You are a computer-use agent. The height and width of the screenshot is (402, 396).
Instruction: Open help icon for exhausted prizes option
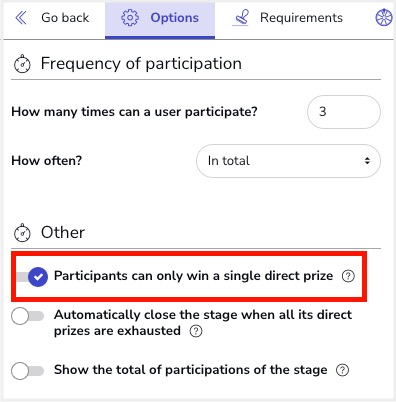point(196,331)
